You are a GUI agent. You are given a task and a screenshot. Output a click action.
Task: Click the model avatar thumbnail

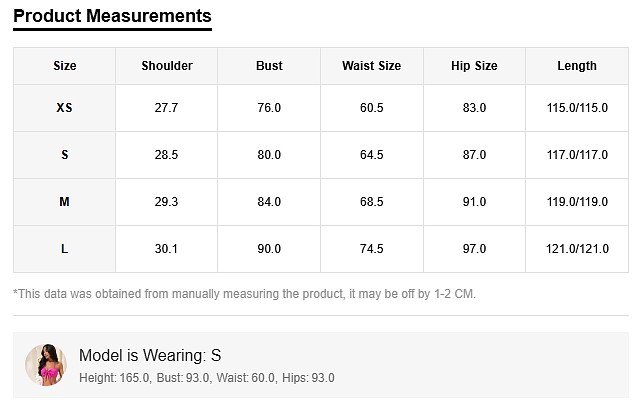coord(45,366)
